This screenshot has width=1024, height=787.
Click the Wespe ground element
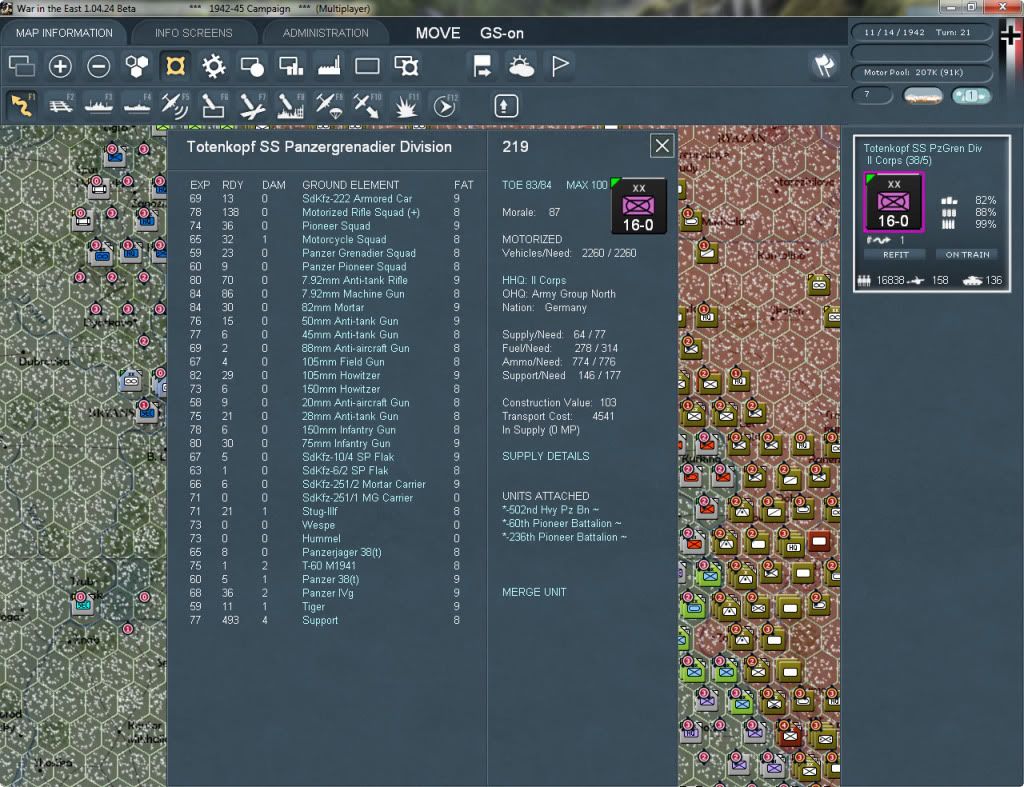pos(318,525)
